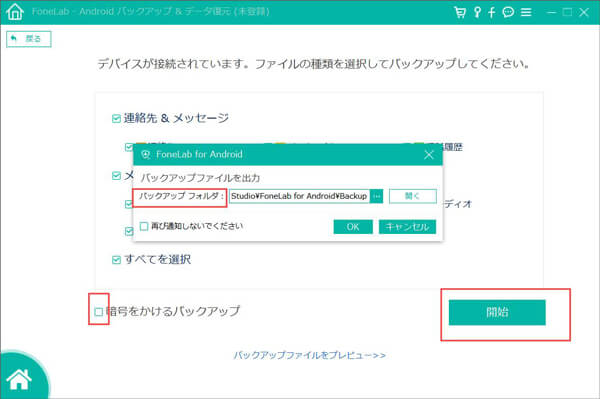Minimize the FoneLab window
Image resolution: width=600 pixels, height=399 pixels.
click(x=551, y=13)
